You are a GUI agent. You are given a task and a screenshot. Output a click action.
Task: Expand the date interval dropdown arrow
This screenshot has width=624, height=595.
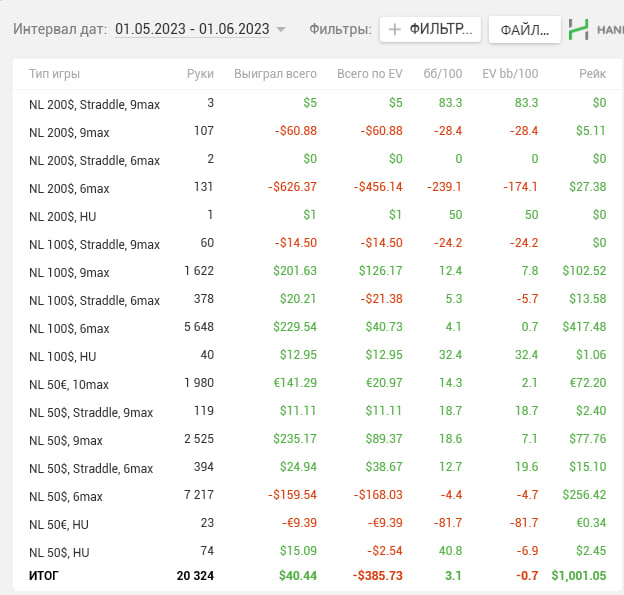tap(281, 30)
